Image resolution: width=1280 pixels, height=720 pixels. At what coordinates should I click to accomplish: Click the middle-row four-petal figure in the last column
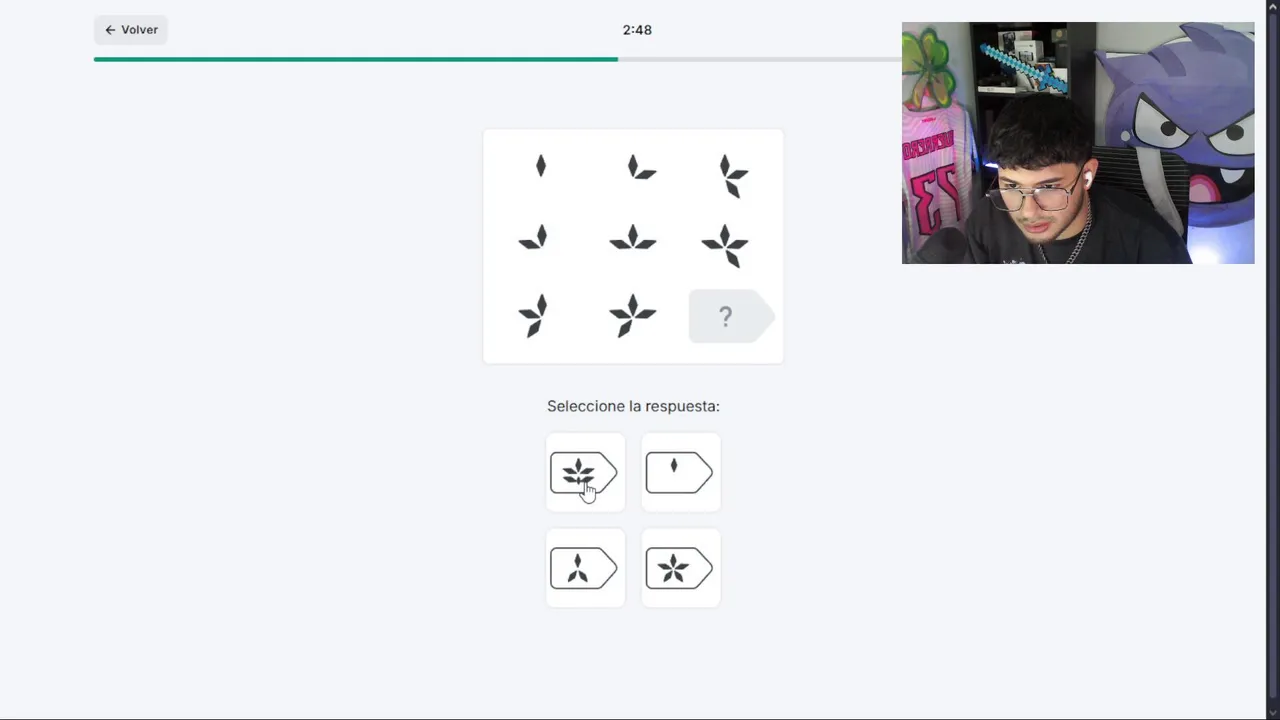725,246
